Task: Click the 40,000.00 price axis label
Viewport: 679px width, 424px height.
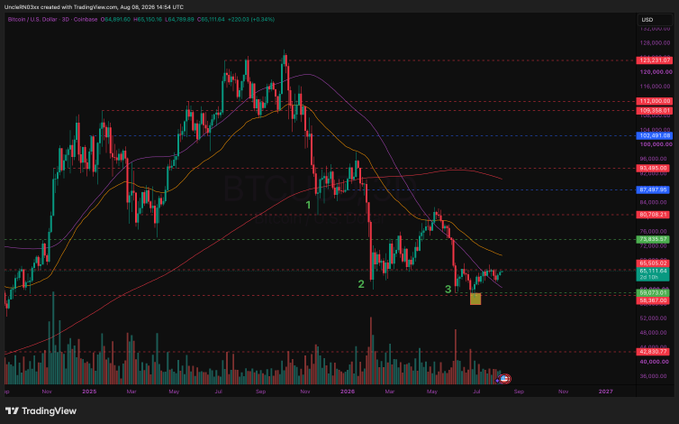Action: click(x=654, y=362)
